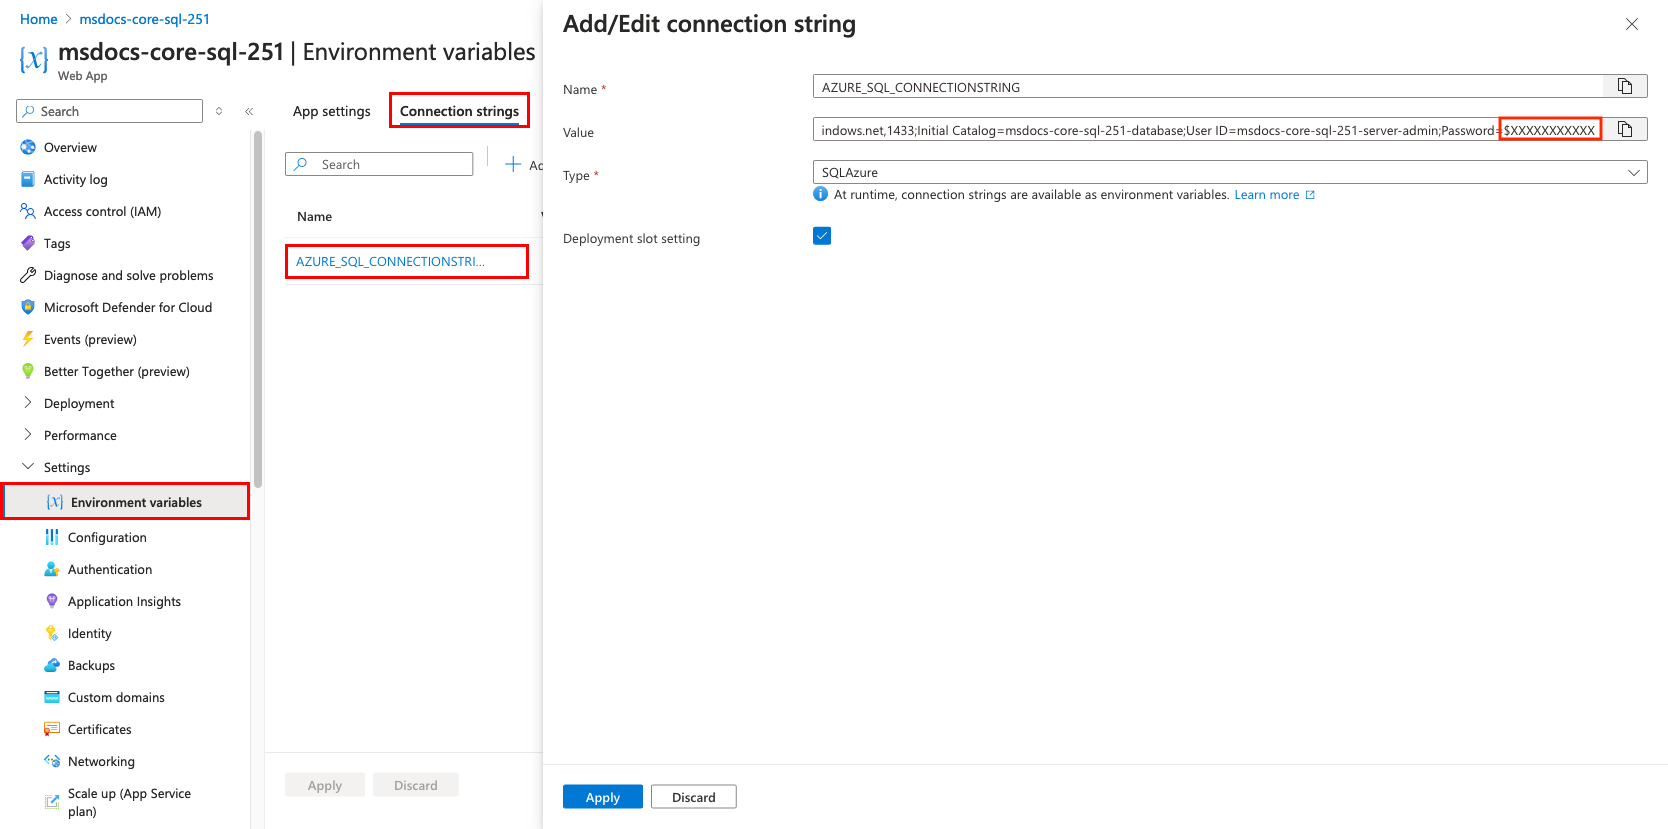Viewport: 1668px width, 829px height.
Task: Select Application Insights in the sidebar
Action: (124, 601)
